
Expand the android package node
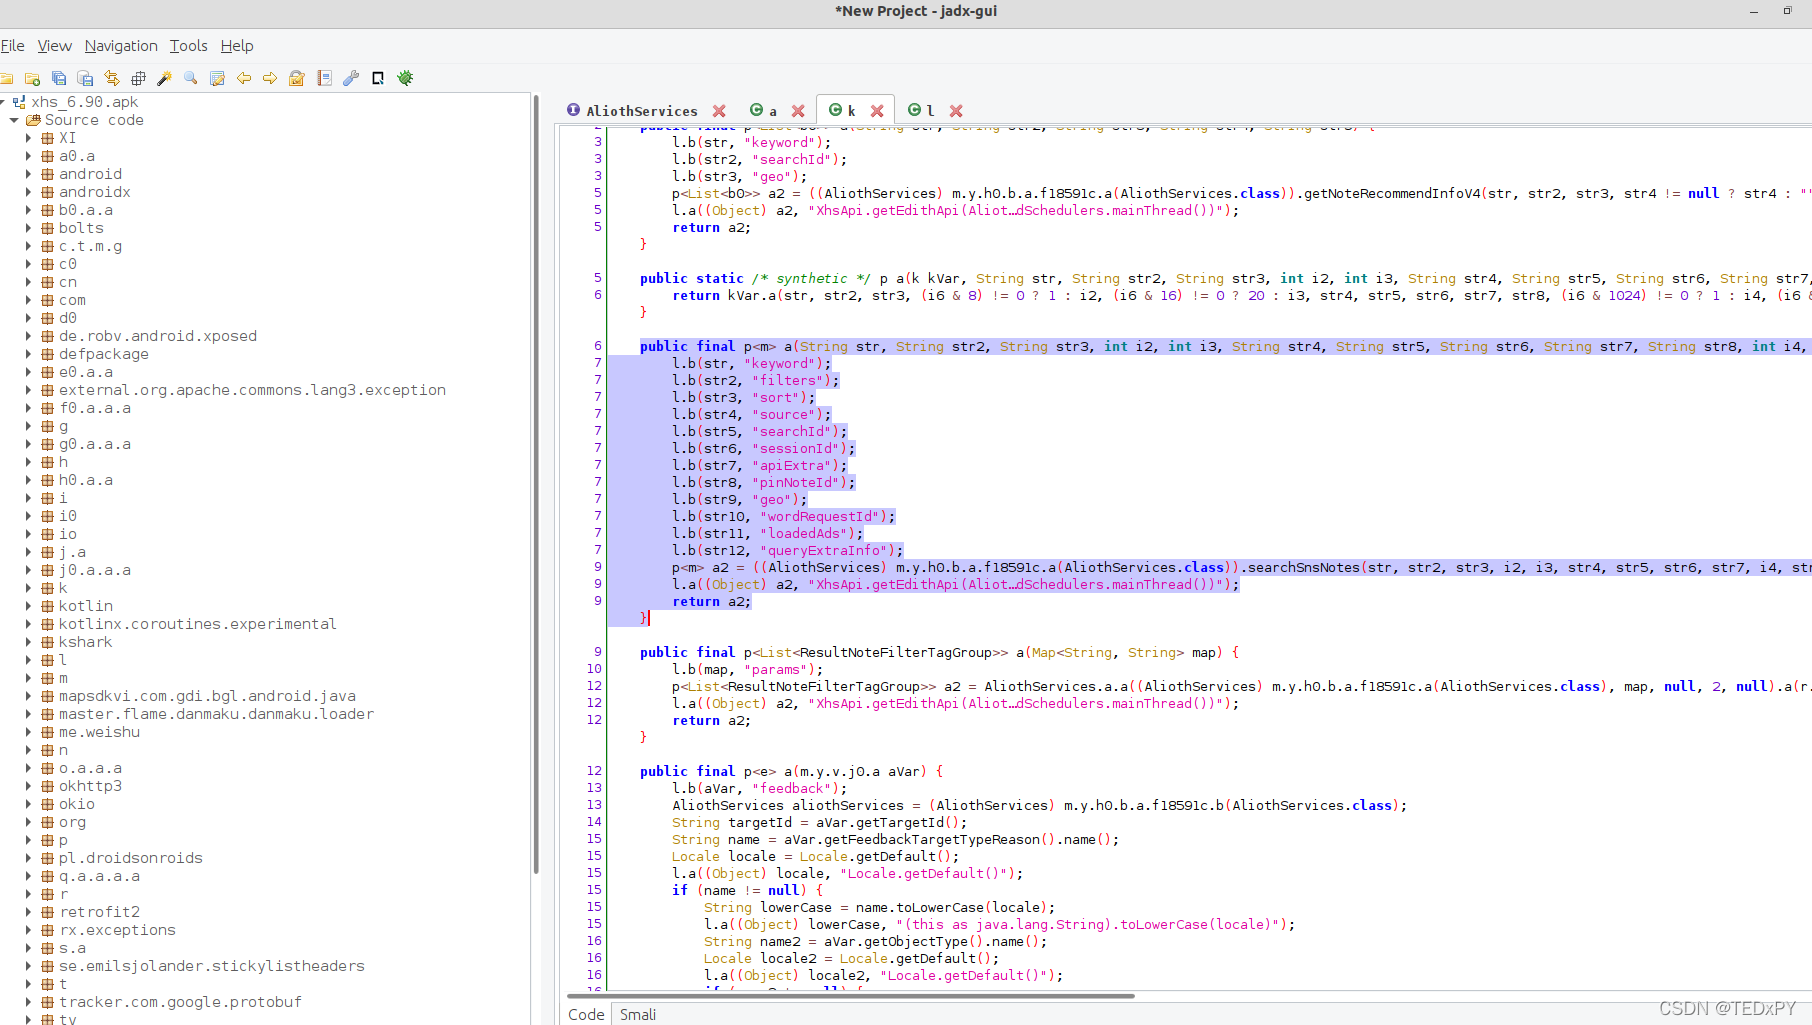tap(28, 174)
